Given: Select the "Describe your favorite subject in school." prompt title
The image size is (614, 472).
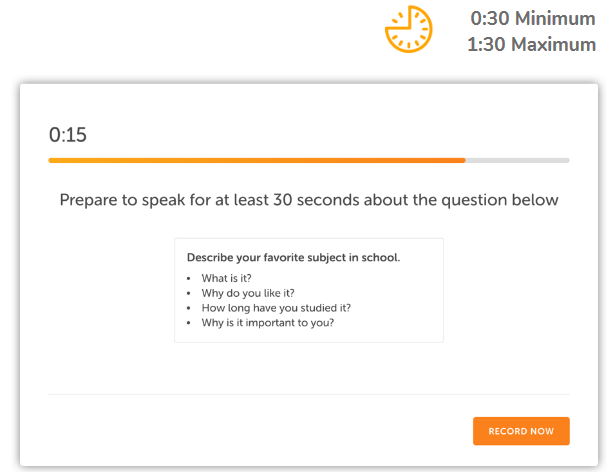Looking at the screenshot, I should 293,258.
